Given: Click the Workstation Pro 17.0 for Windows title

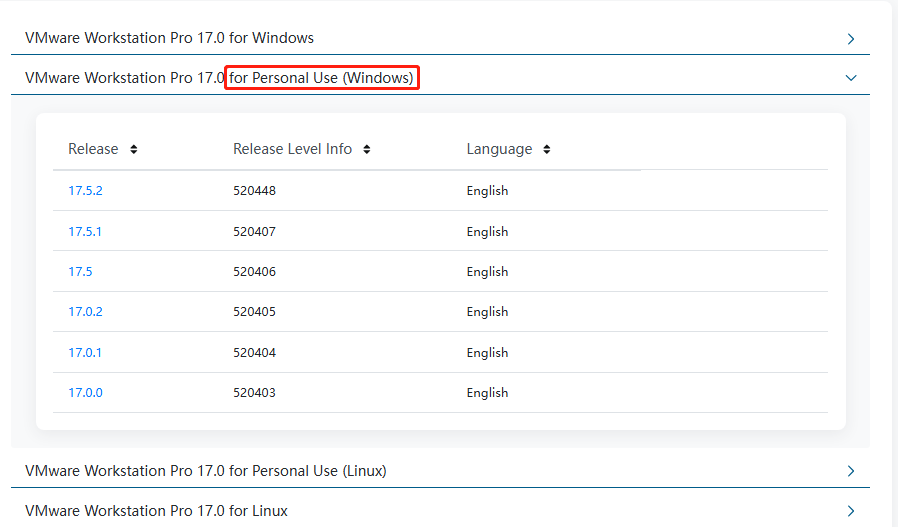Looking at the screenshot, I should point(170,38).
